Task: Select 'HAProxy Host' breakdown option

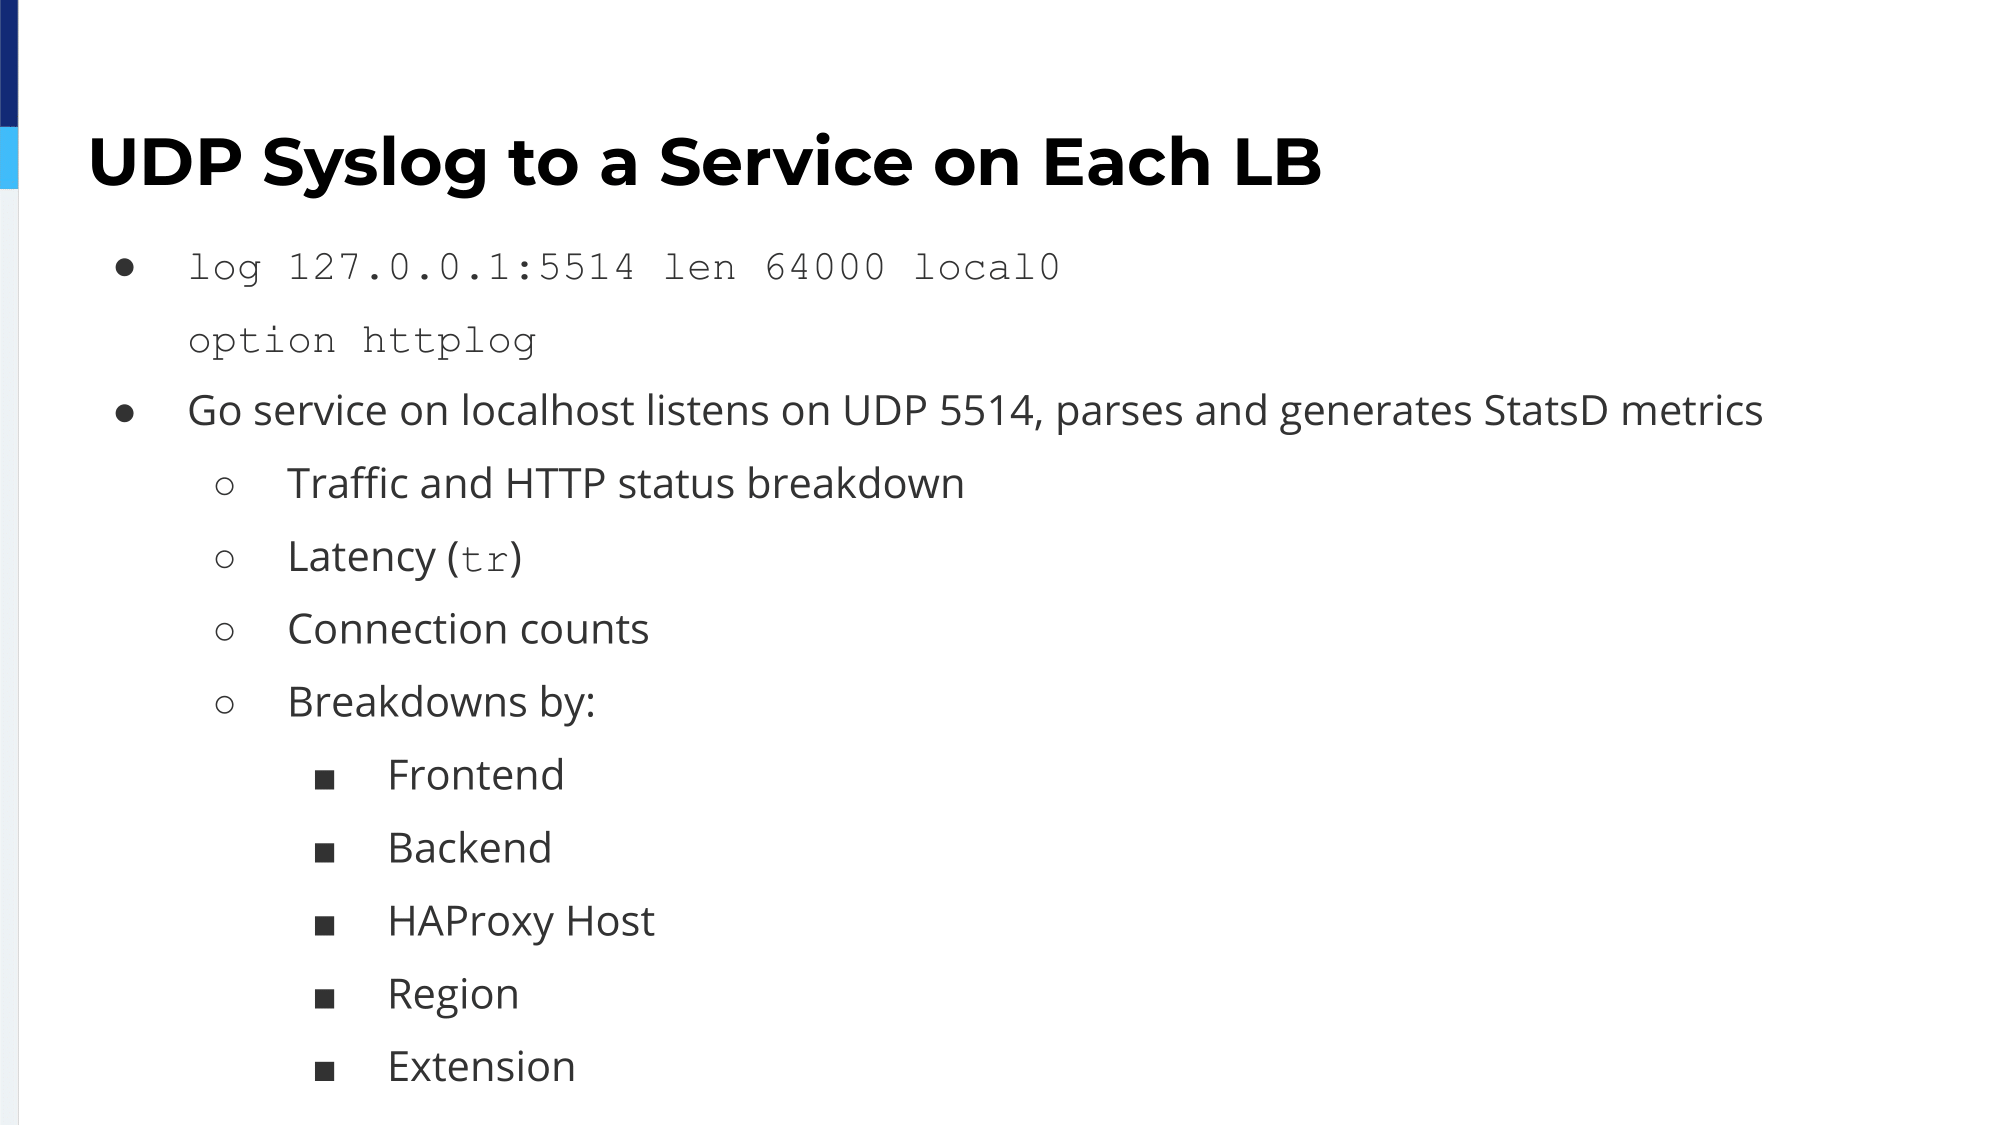Action: coord(521,919)
